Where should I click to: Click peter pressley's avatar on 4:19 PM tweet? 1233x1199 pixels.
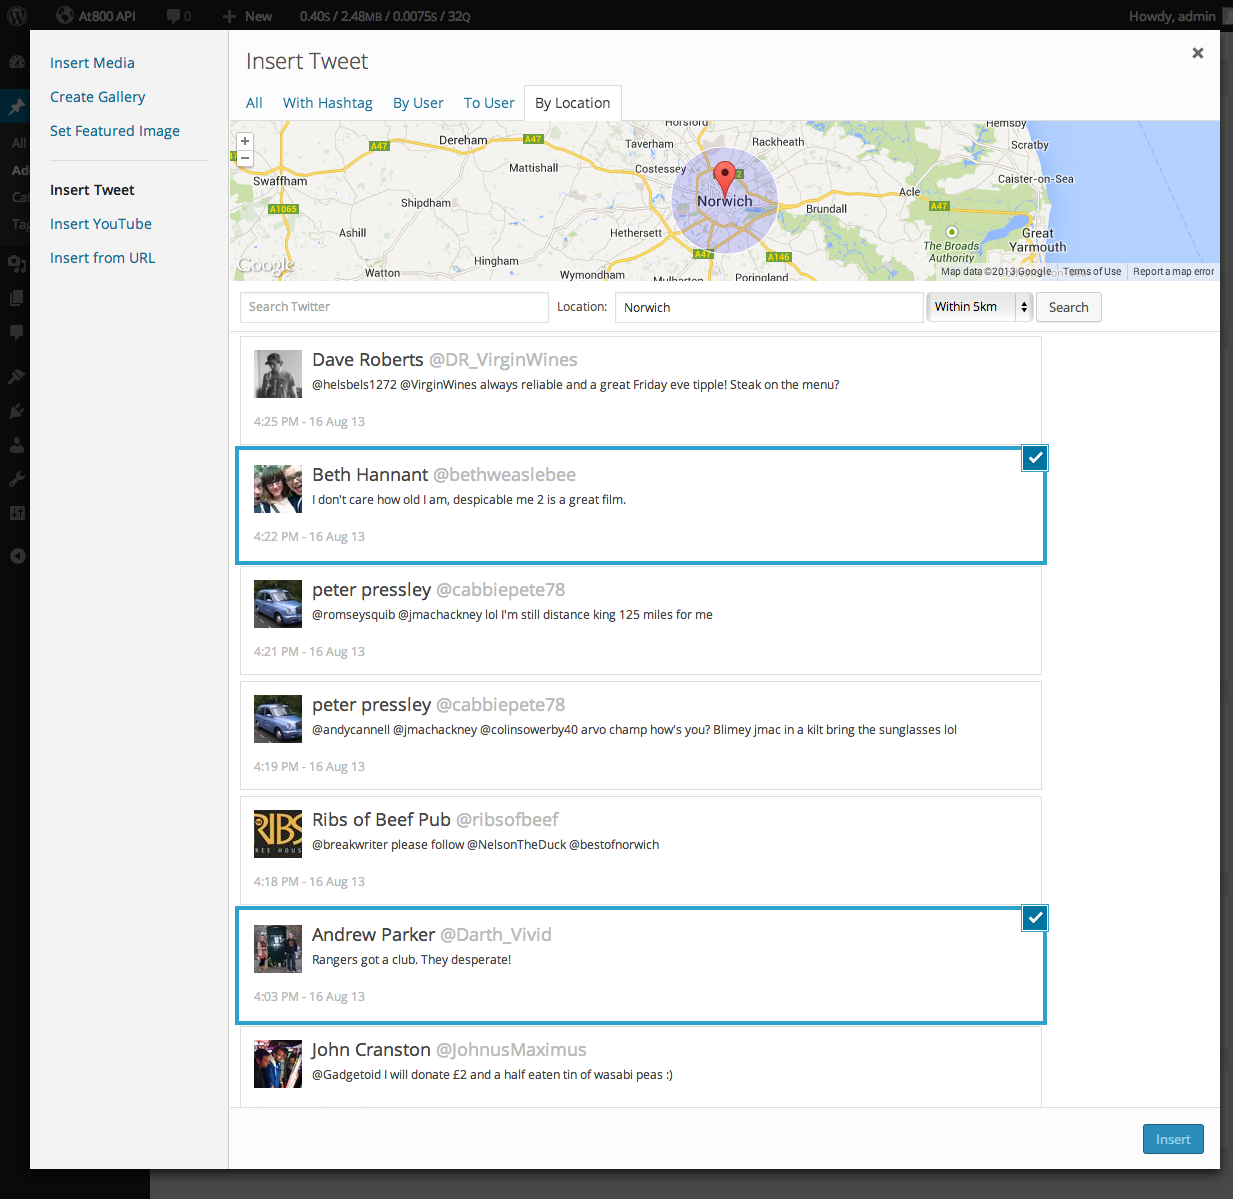(x=278, y=719)
